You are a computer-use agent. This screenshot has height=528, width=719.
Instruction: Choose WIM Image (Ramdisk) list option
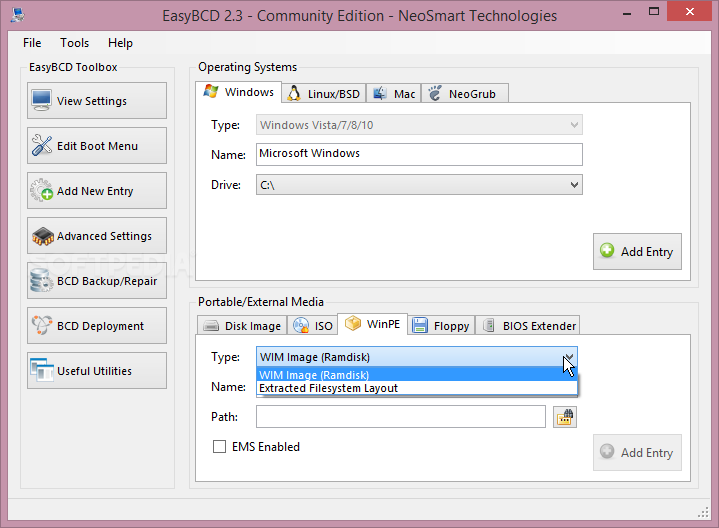point(416,375)
